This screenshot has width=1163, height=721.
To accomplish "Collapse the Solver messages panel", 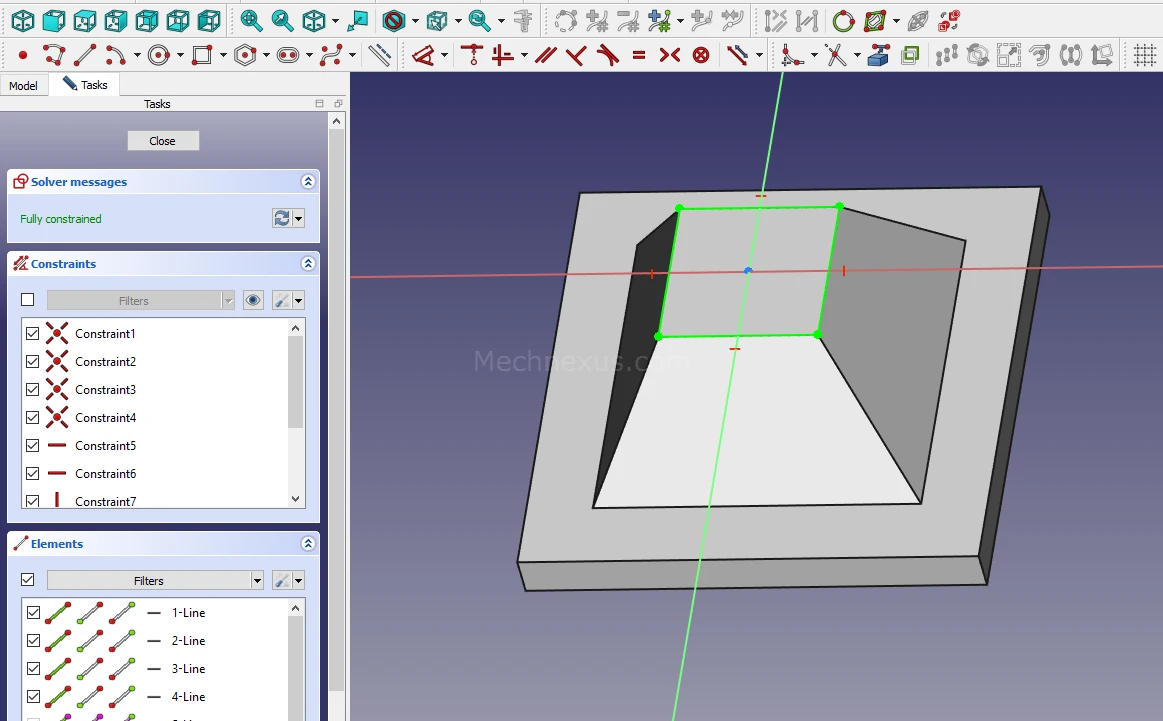I will click(x=308, y=182).
